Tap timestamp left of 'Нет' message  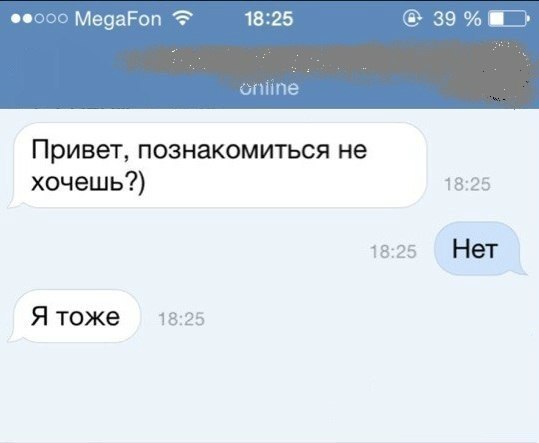393,252
